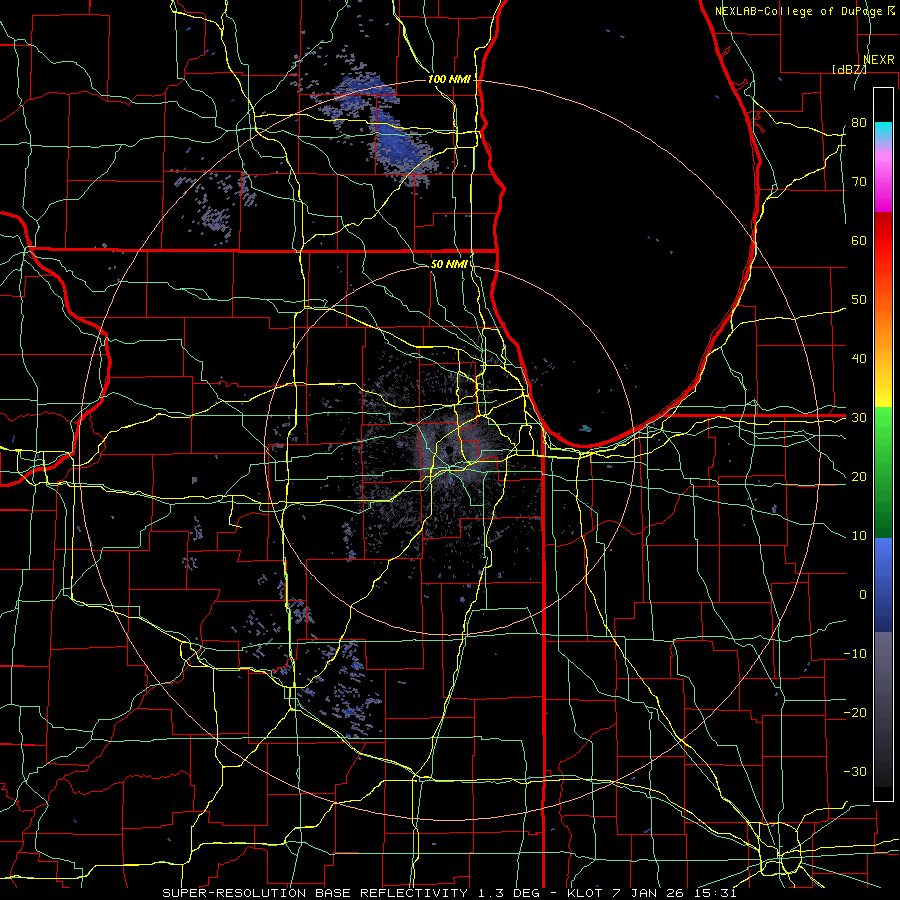Click the 60 value on the dBZ scale
Screen dimensions: 900x900
click(x=859, y=240)
